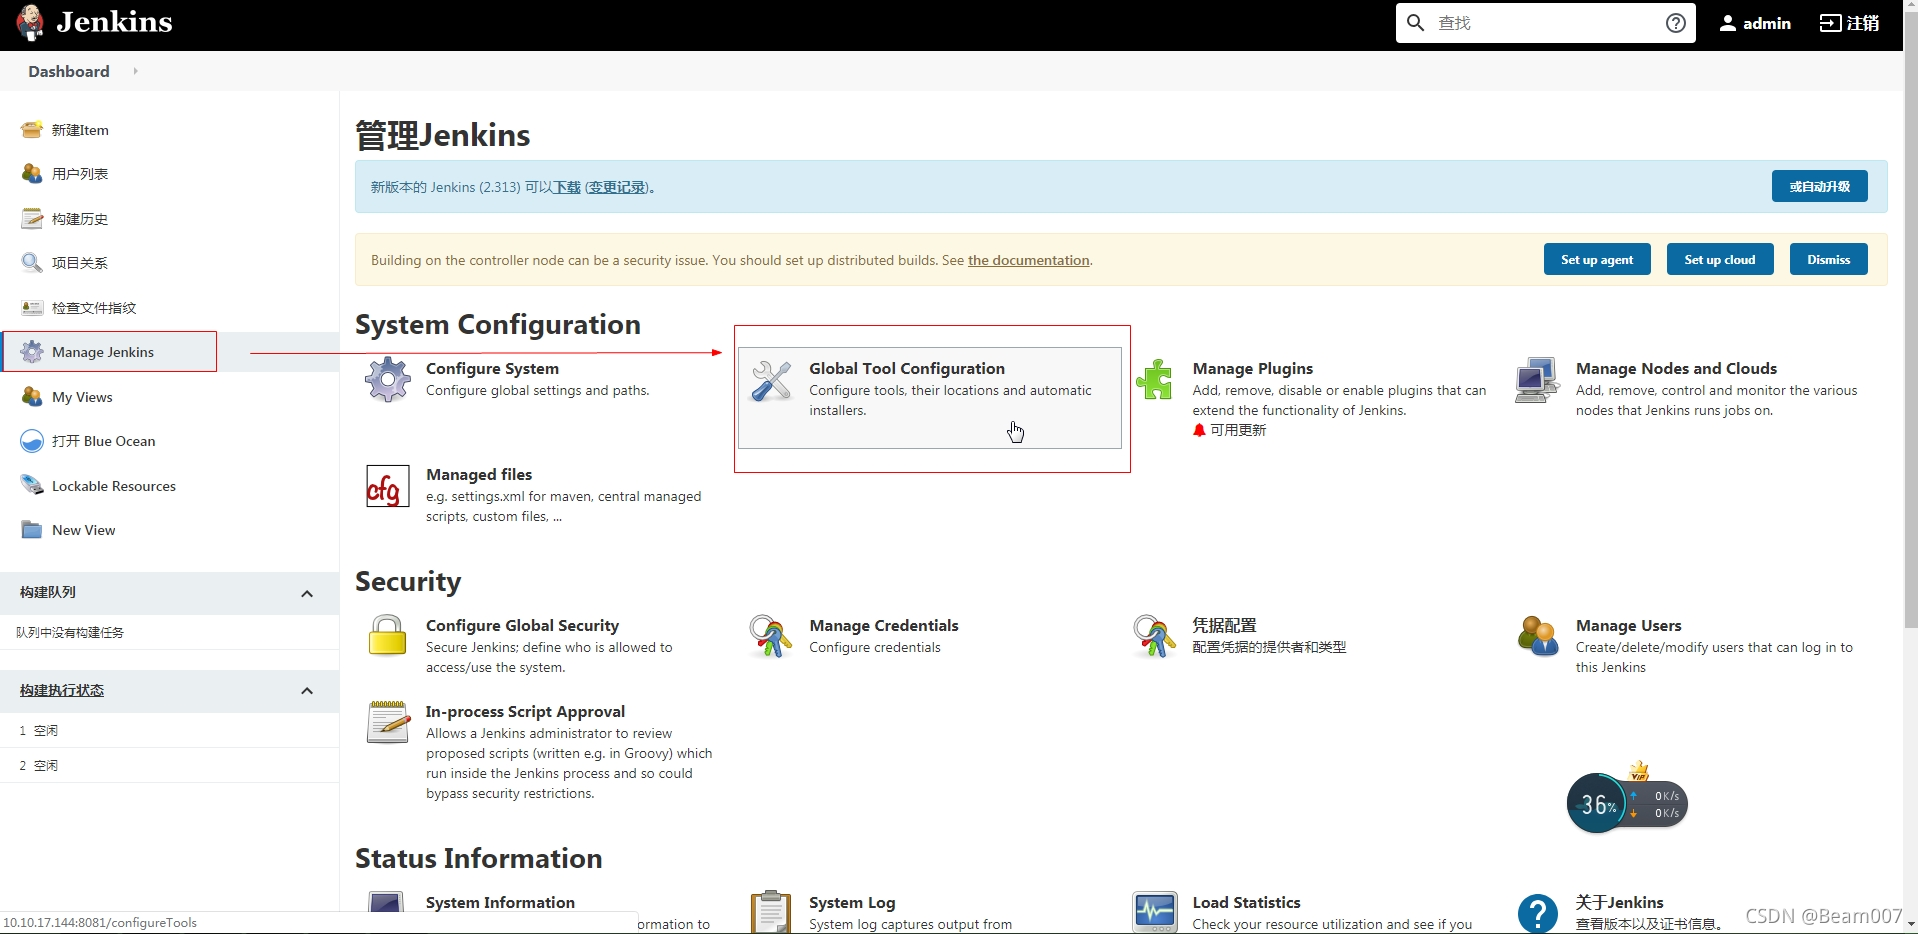Open the 下载 link for Jenkins 2.313
This screenshot has width=1918, height=934.
click(x=567, y=187)
